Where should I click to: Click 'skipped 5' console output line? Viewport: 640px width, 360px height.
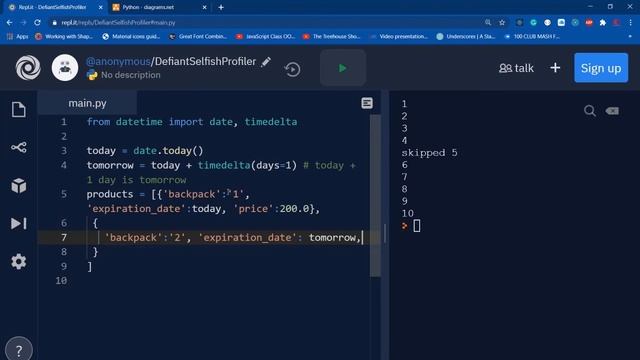[x=429, y=153]
